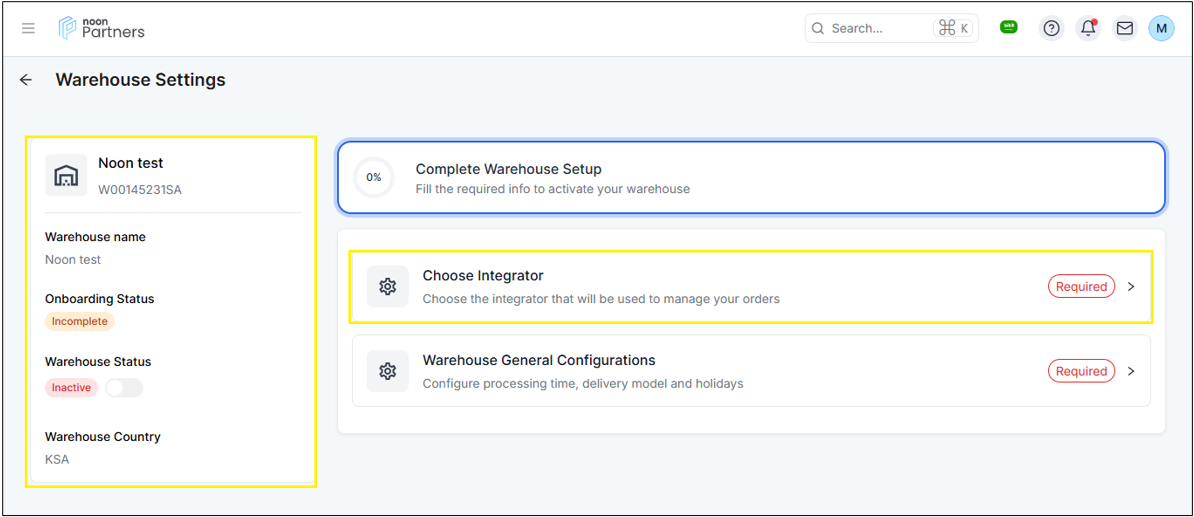1194x517 pixels.
Task: Open the notifications bell
Action: click(1088, 28)
